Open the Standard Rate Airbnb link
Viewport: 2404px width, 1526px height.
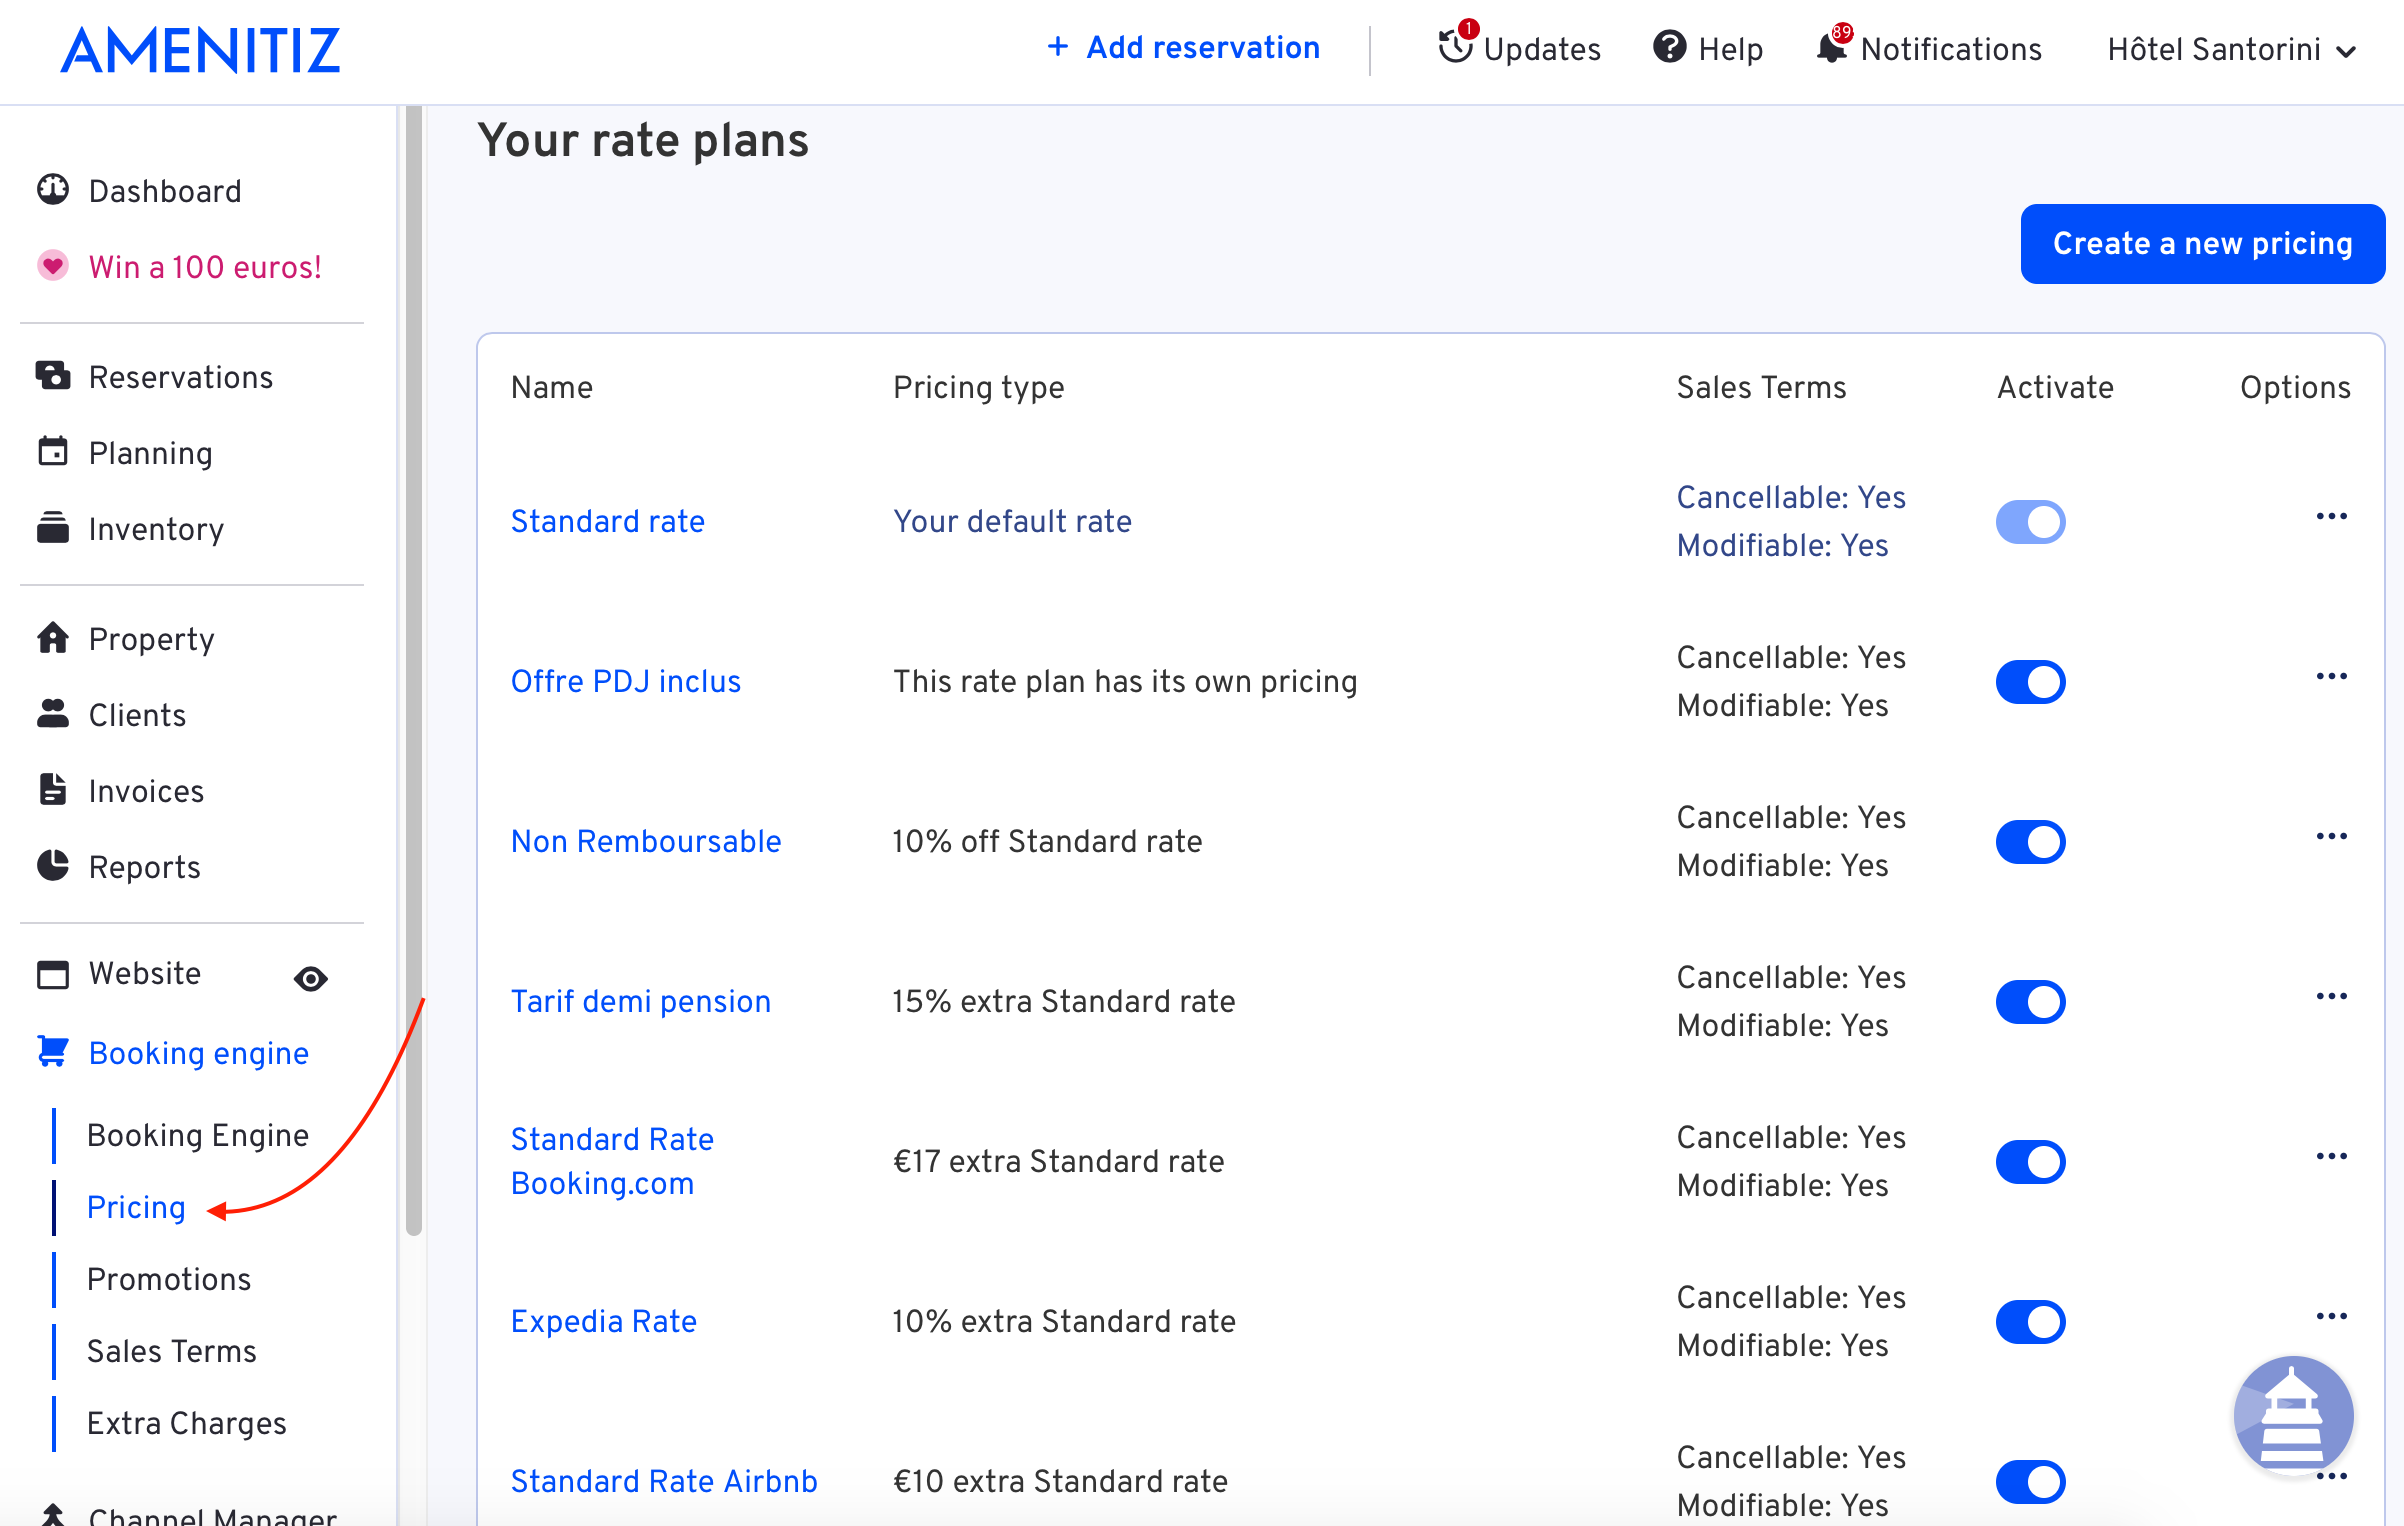664,1481
